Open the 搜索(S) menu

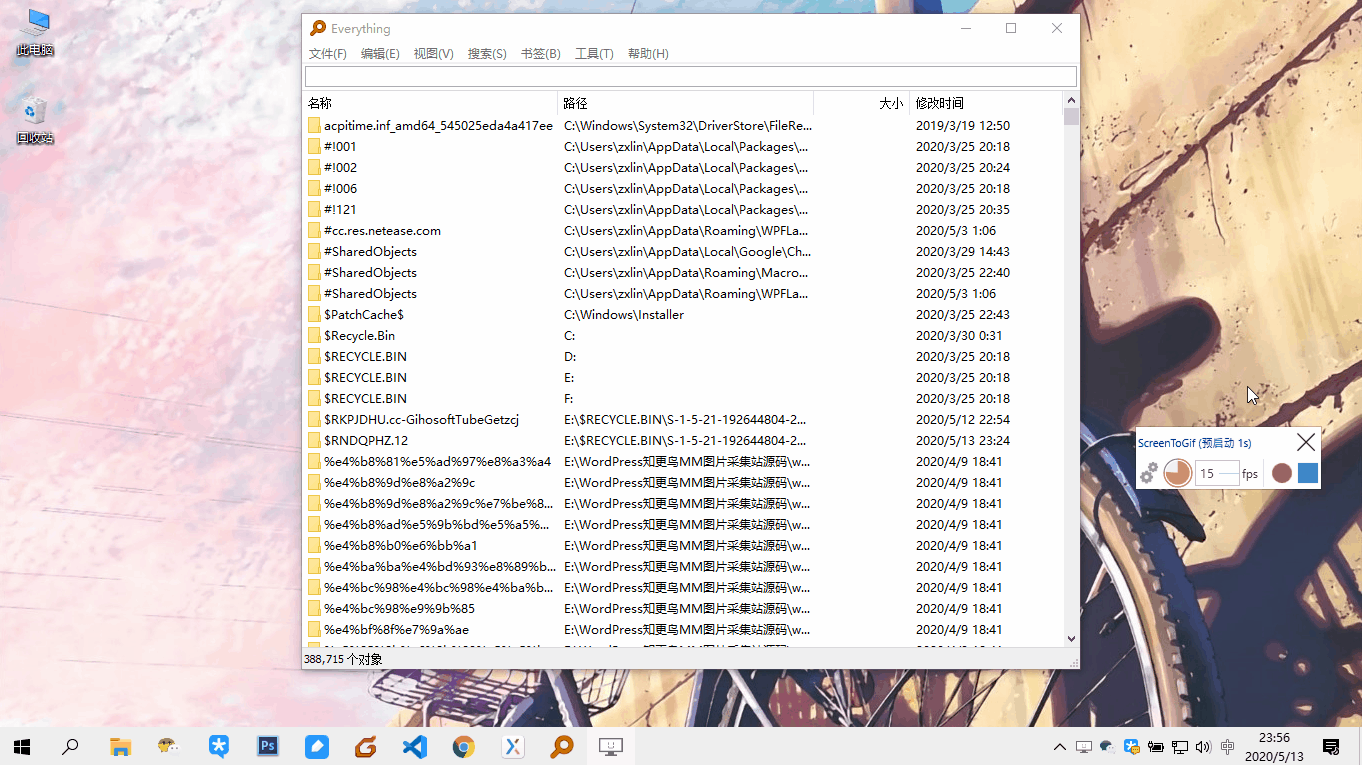(x=487, y=54)
